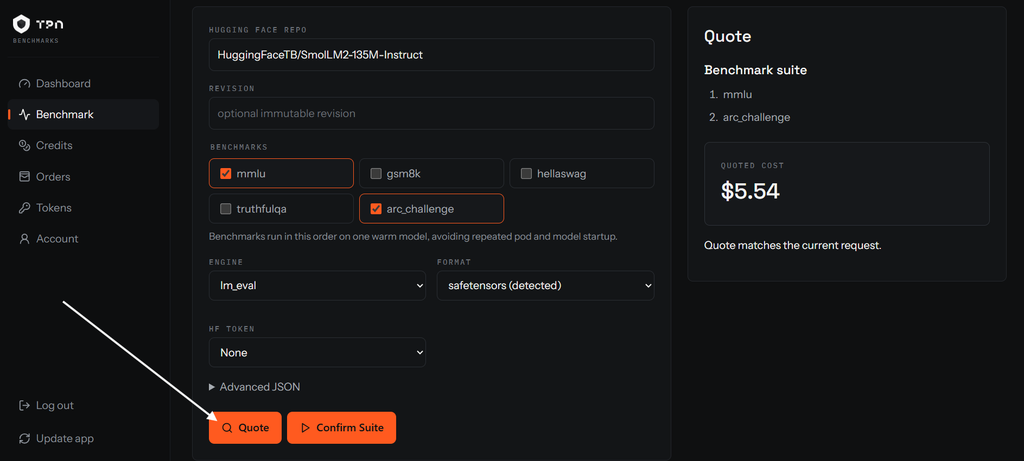Click the play icon in Confirm Suite

[305, 428]
